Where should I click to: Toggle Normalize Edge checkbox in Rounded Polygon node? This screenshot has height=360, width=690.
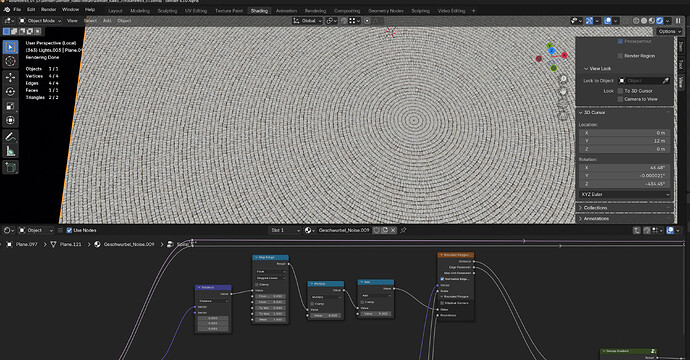[x=442, y=279]
